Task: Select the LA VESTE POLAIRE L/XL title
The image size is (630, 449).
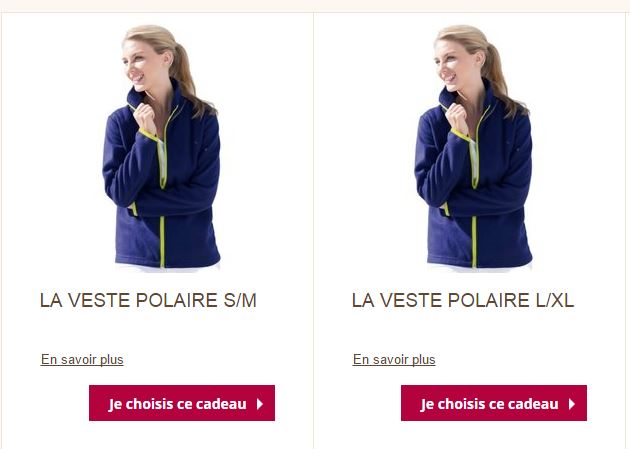Action: [x=462, y=300]
